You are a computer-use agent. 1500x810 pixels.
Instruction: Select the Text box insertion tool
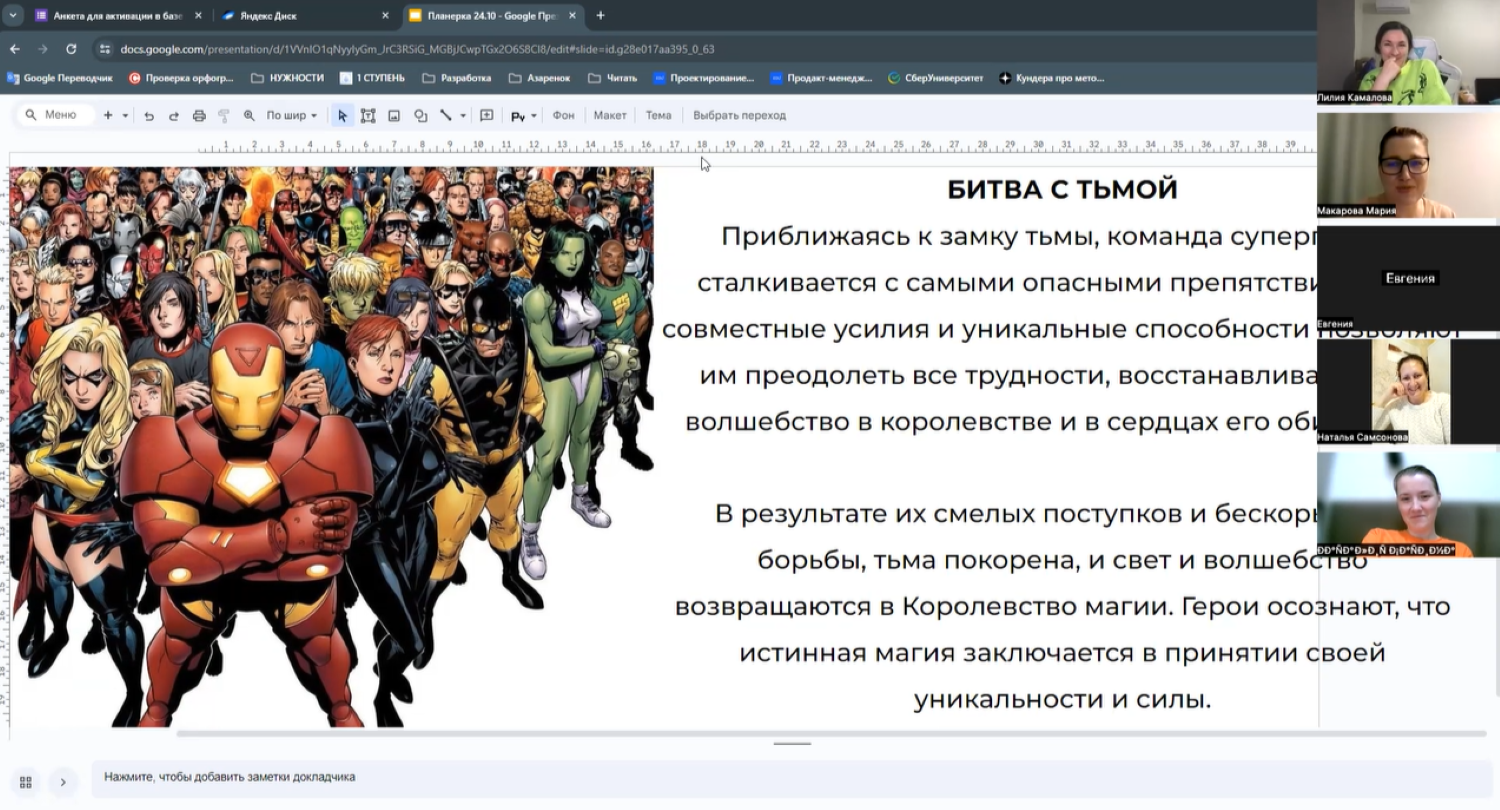[x=368, y=115]
